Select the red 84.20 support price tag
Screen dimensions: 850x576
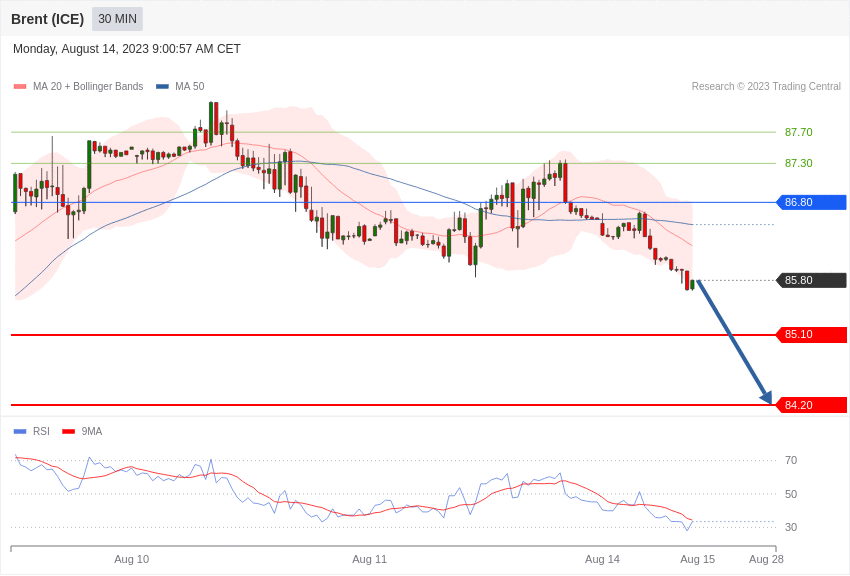point(812,405)
